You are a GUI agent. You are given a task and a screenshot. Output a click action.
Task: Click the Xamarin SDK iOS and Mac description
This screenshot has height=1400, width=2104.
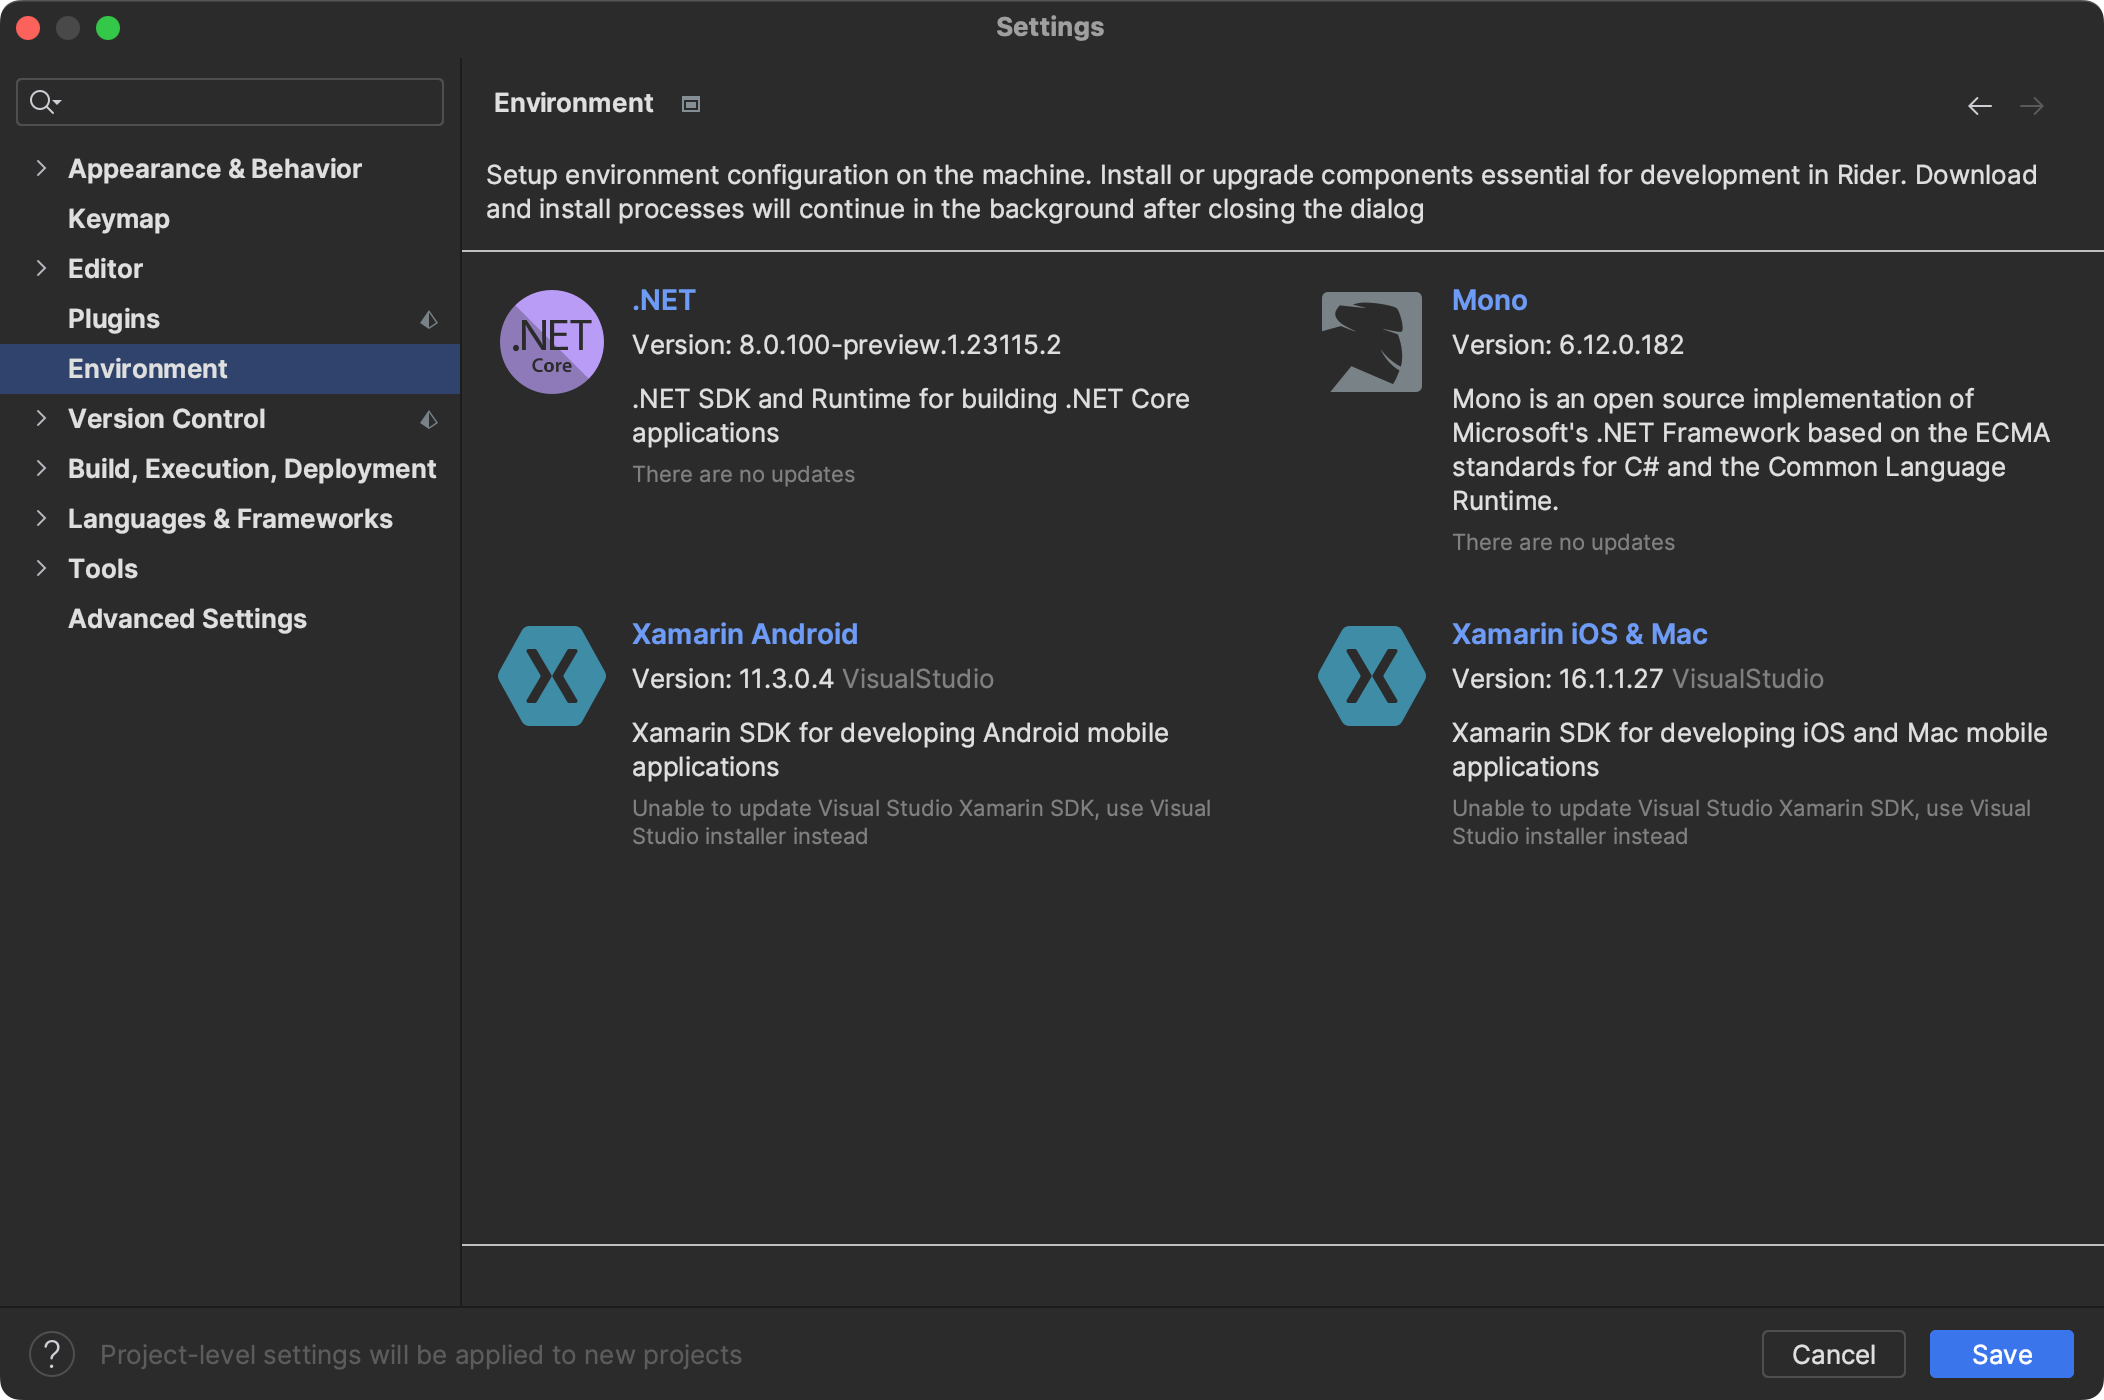[x=1750, y=750]
